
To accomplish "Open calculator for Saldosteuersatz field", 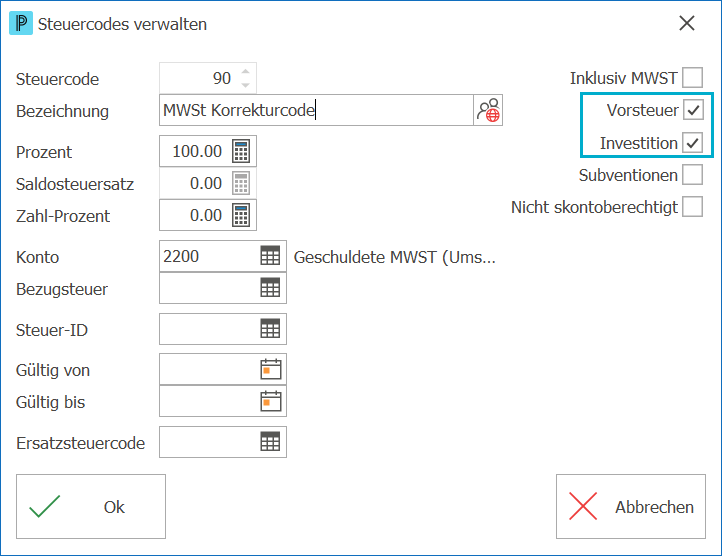I will 241,183.
